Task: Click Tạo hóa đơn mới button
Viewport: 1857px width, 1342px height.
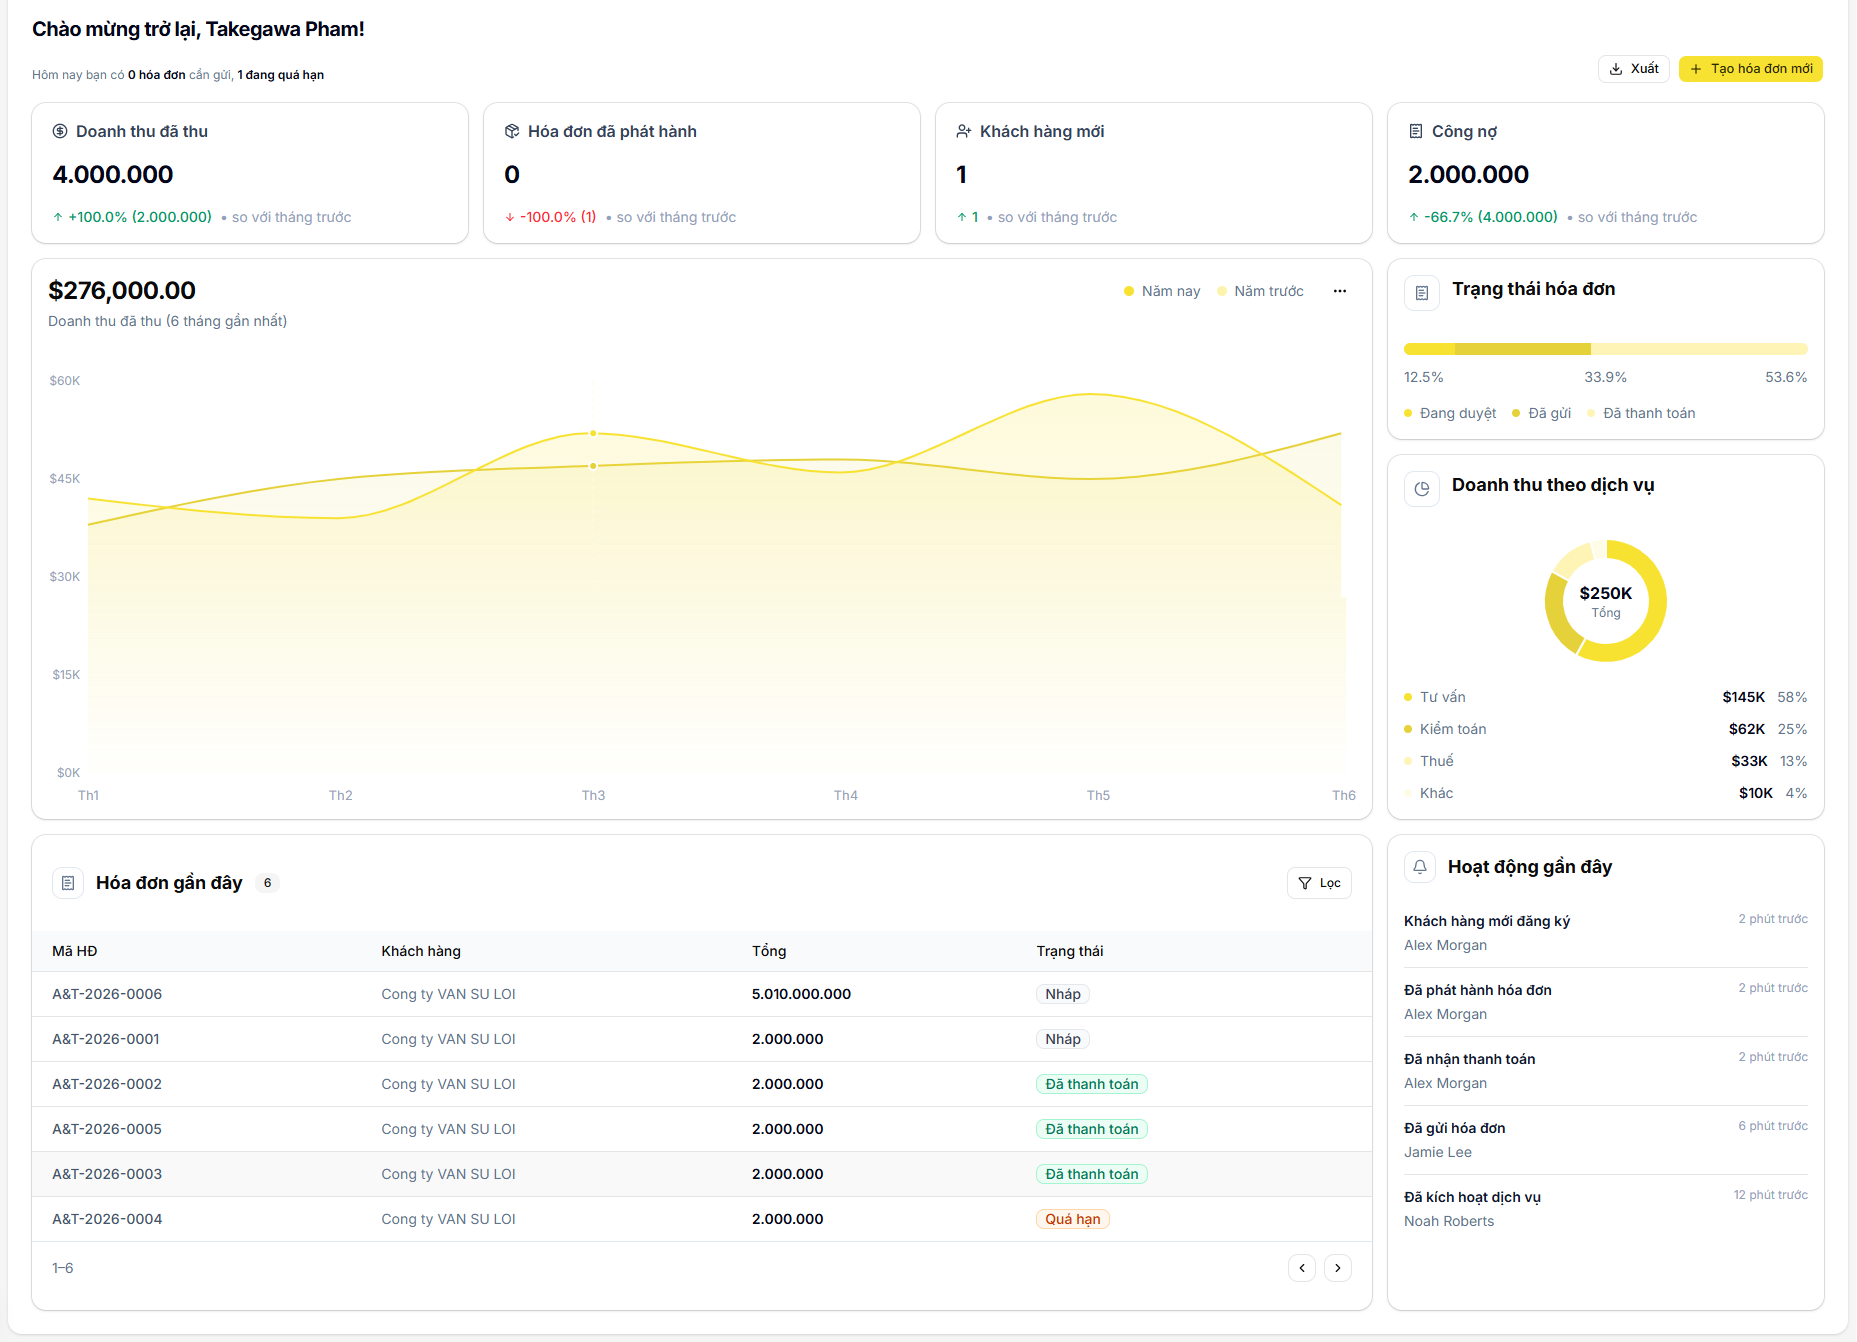Action: point(1750,69)
